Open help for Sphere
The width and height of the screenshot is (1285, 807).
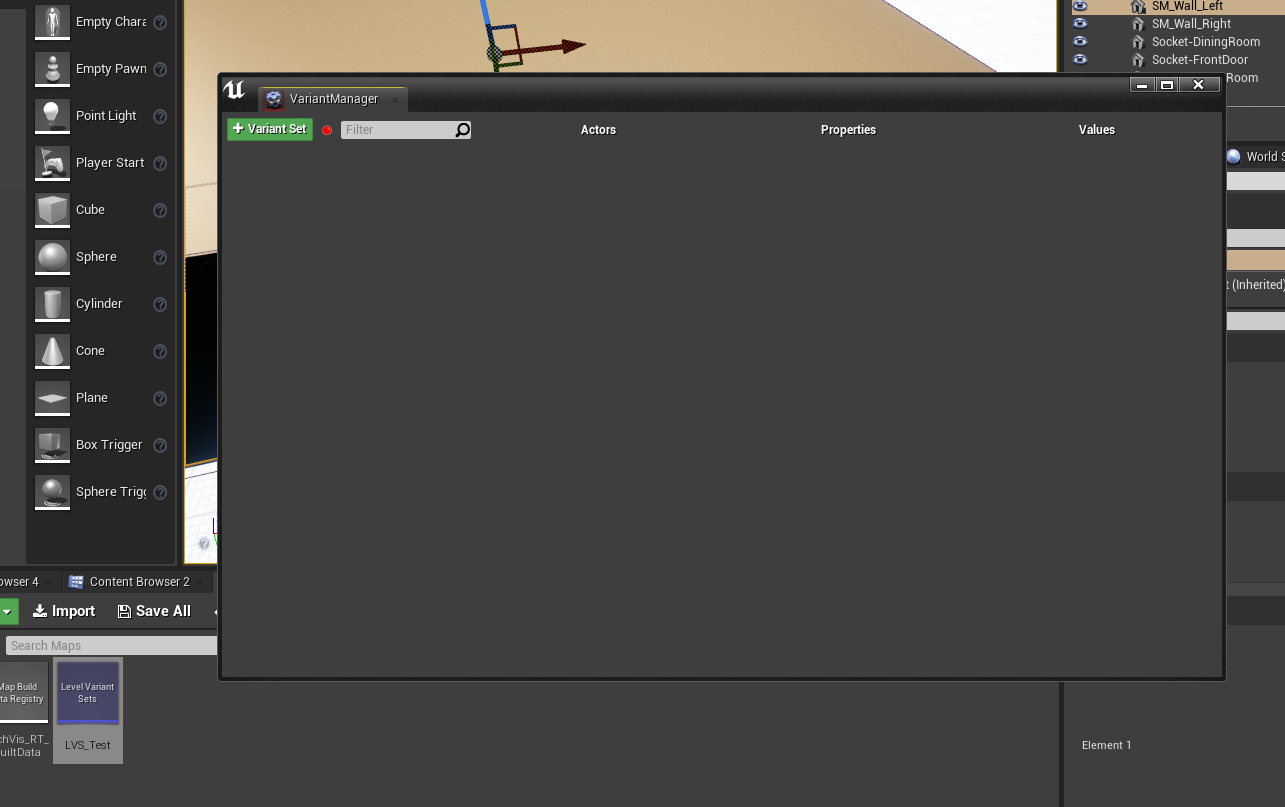160,257
